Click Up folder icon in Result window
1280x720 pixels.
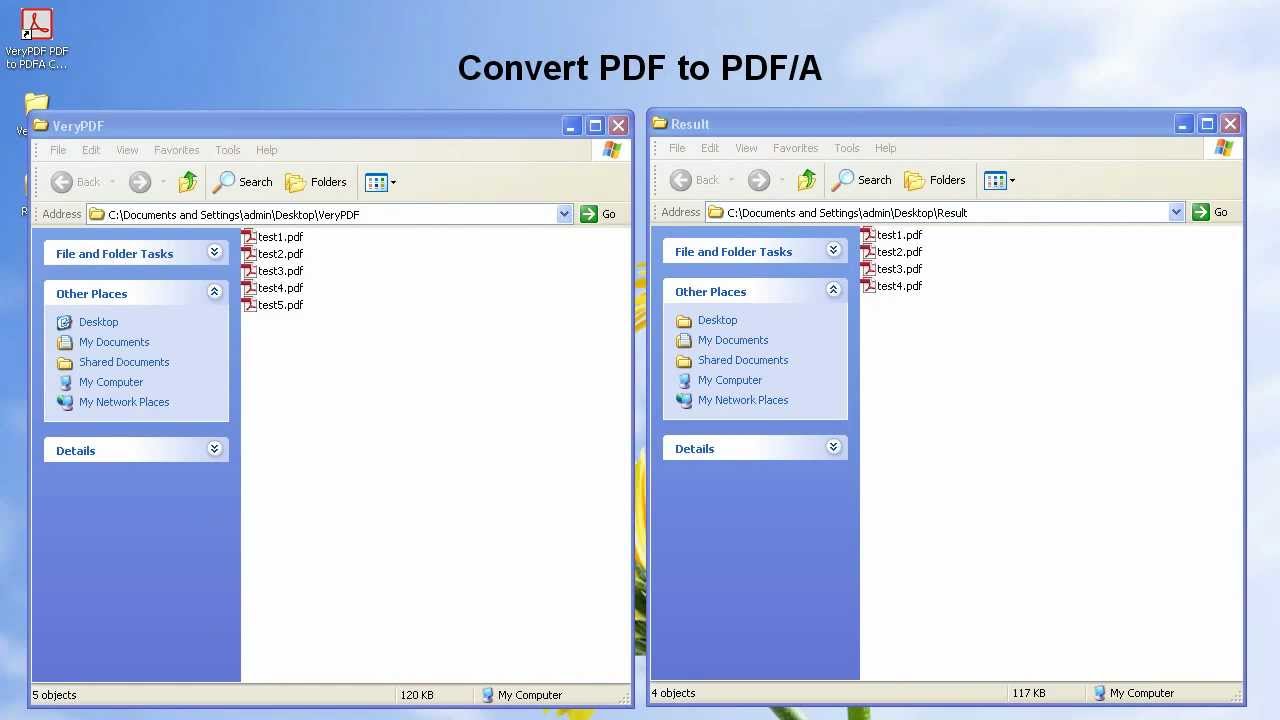[807, 180]
